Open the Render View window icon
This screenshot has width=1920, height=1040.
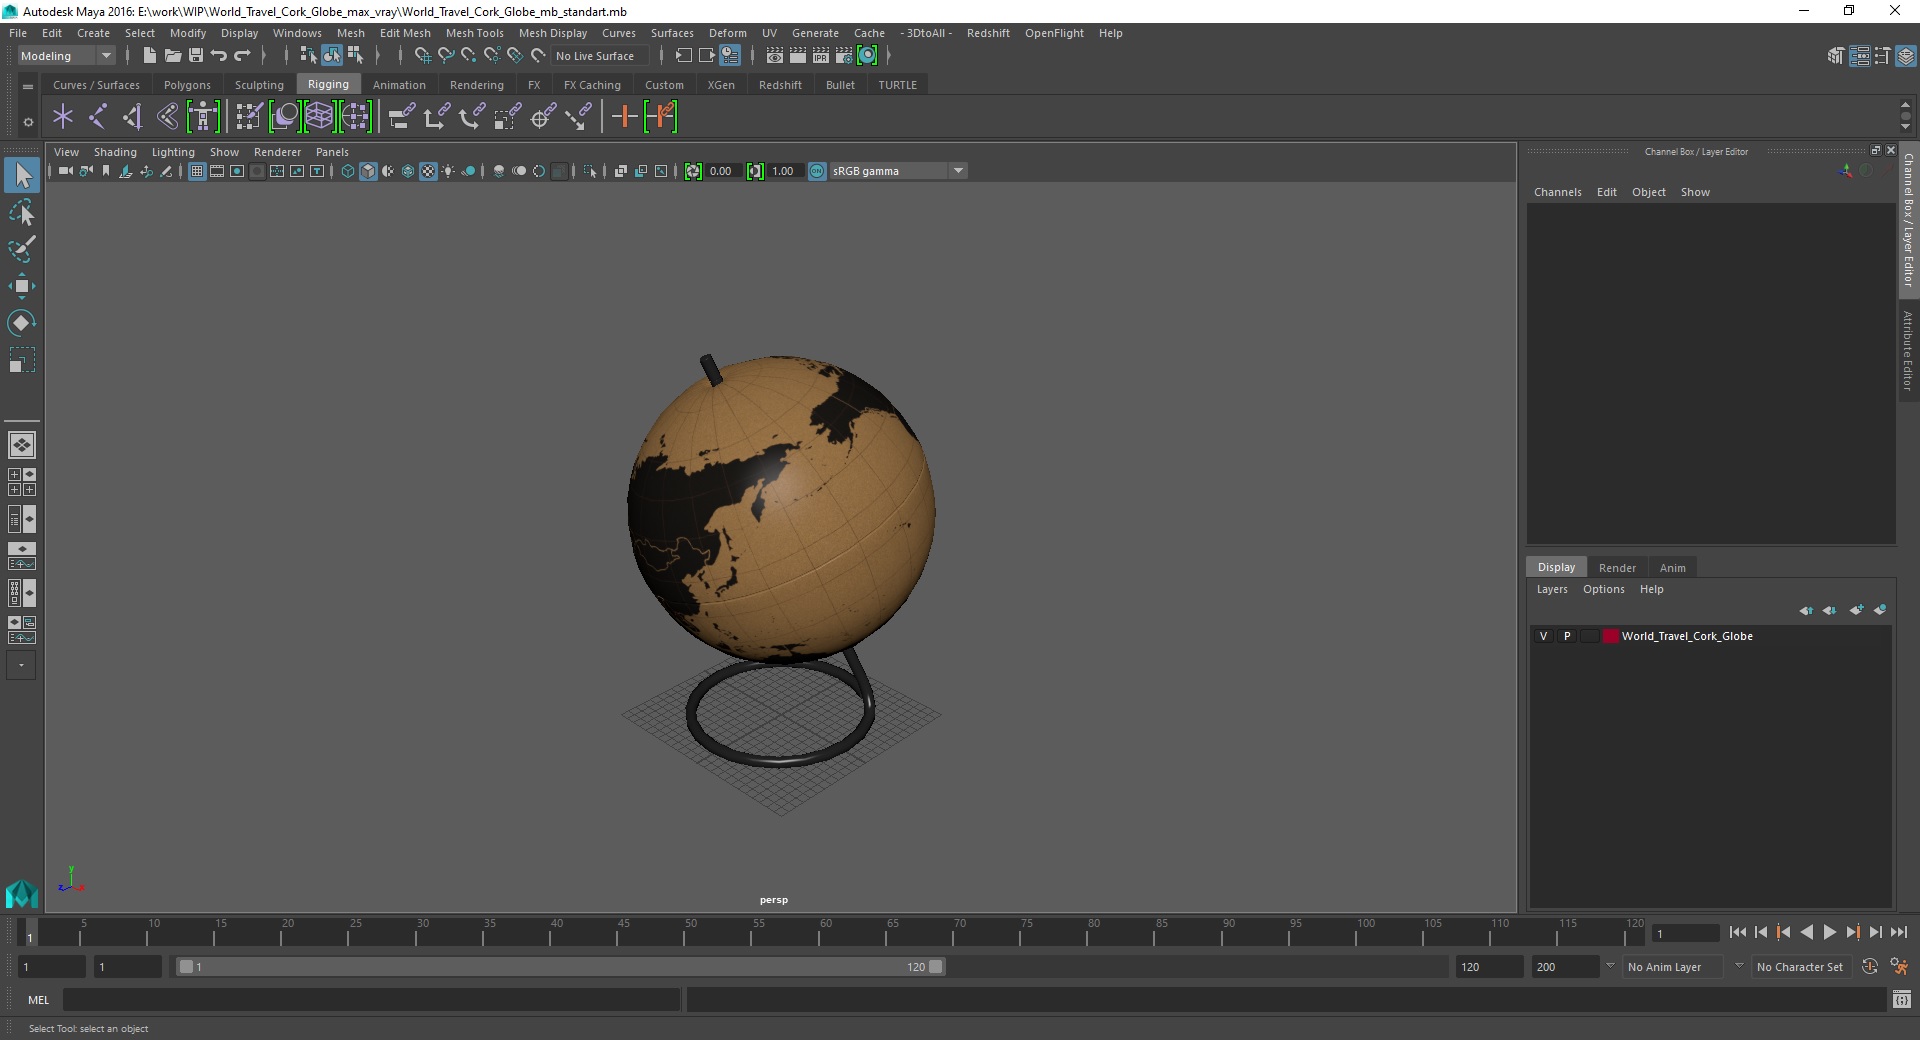point(775,56)
